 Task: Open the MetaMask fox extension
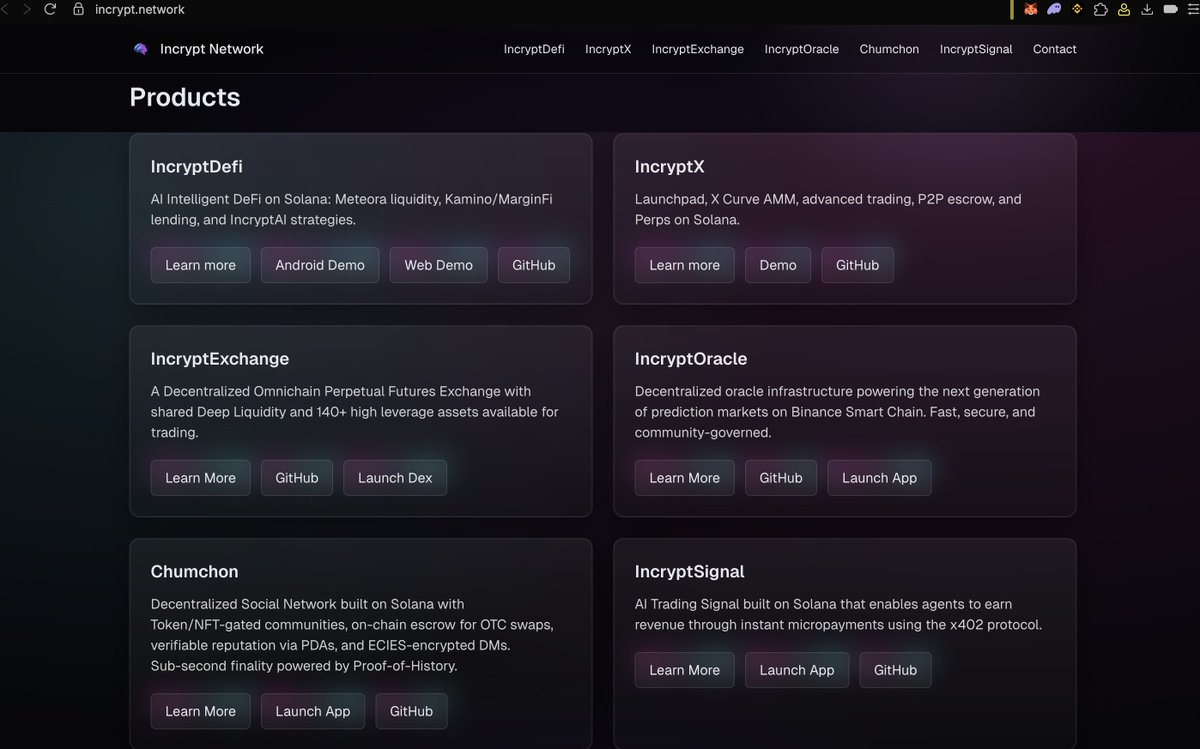click(1031, 9)
